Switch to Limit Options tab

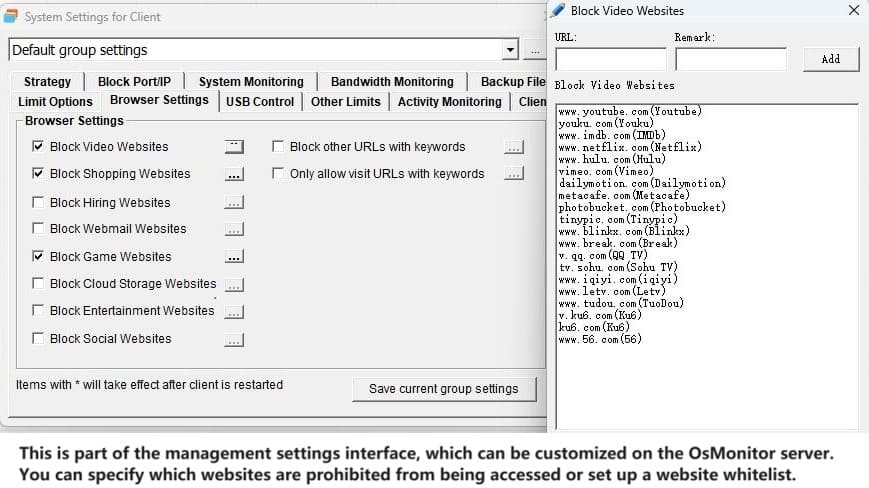point(55,102)
